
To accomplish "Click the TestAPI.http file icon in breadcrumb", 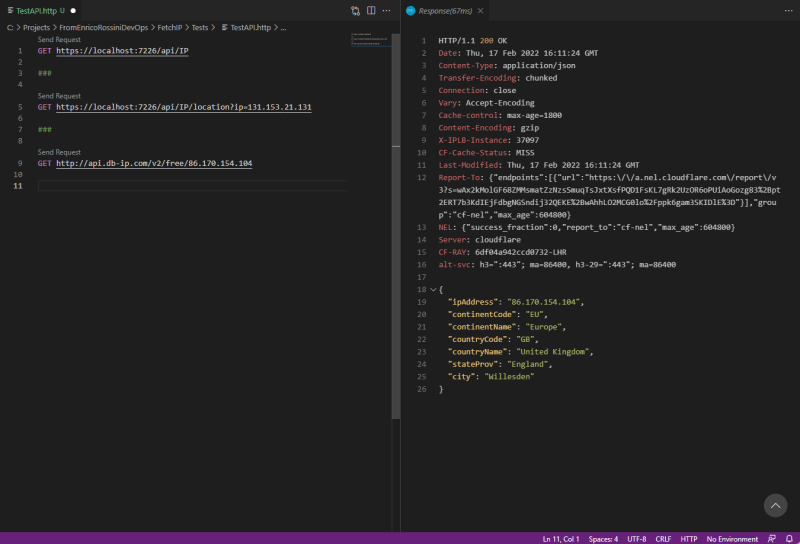I will point(224,28).
